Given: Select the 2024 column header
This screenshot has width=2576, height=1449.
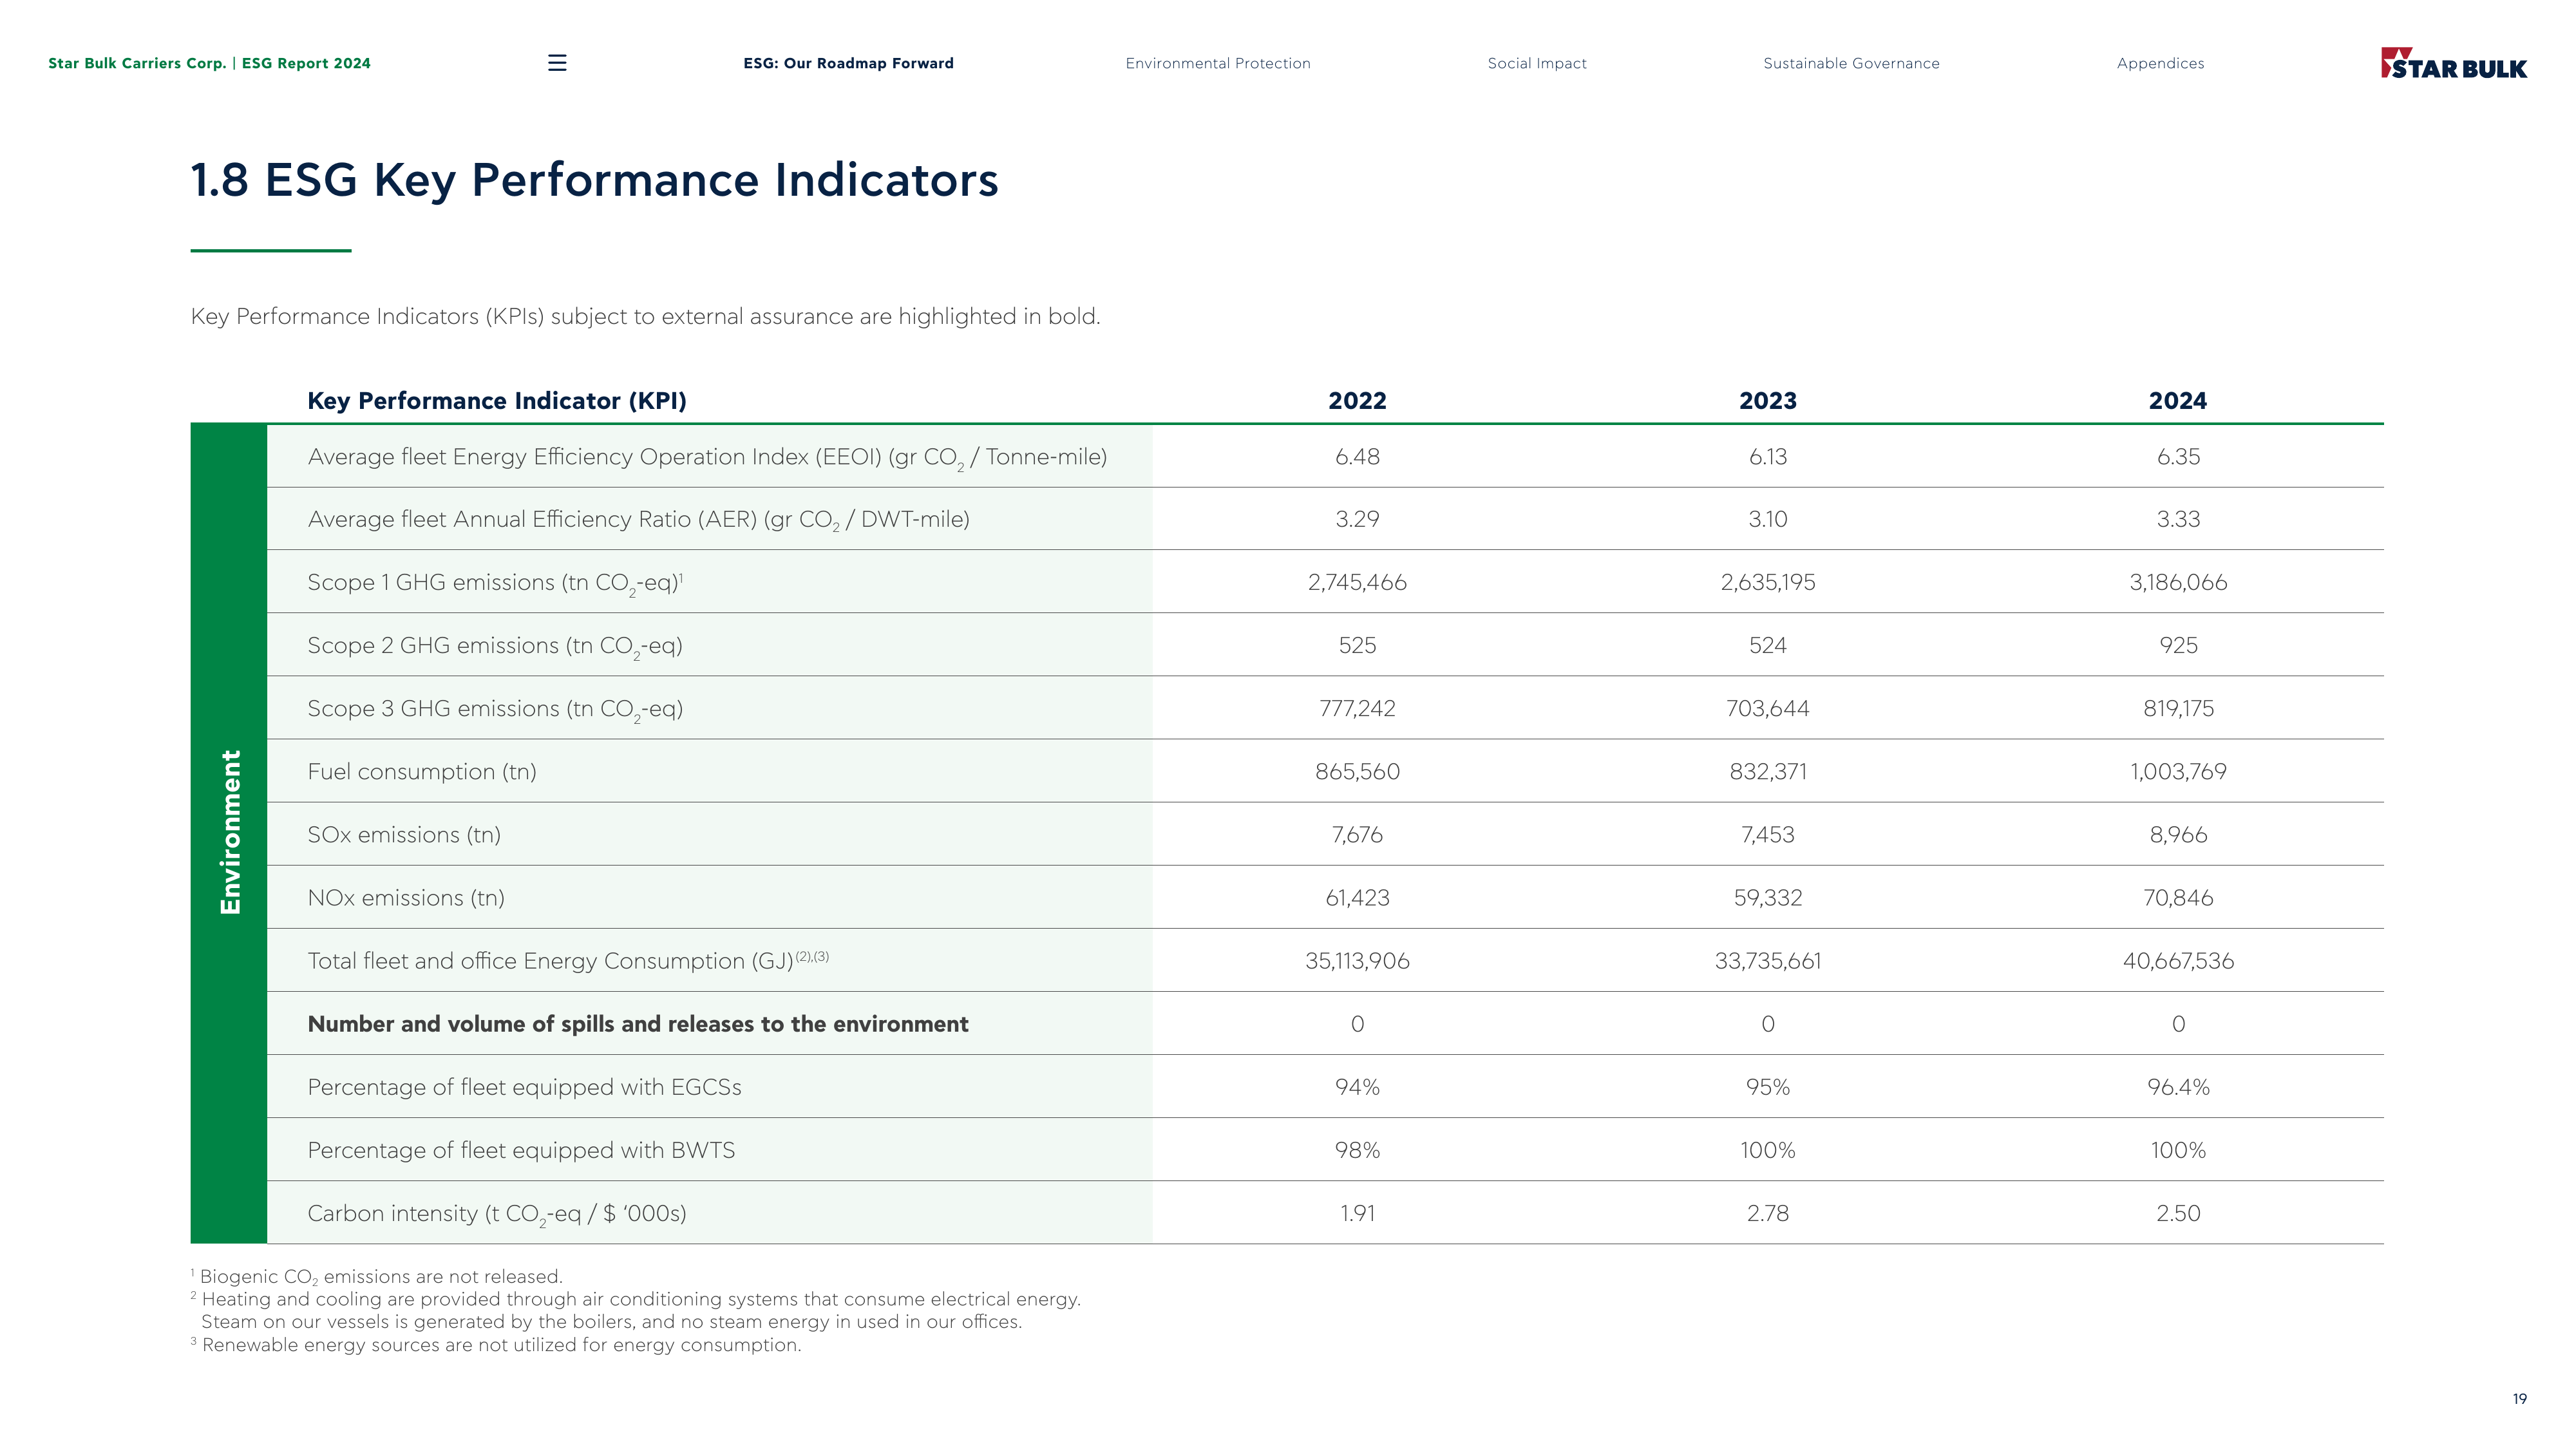Looking at the screenshot, I should click(2177, 401).
